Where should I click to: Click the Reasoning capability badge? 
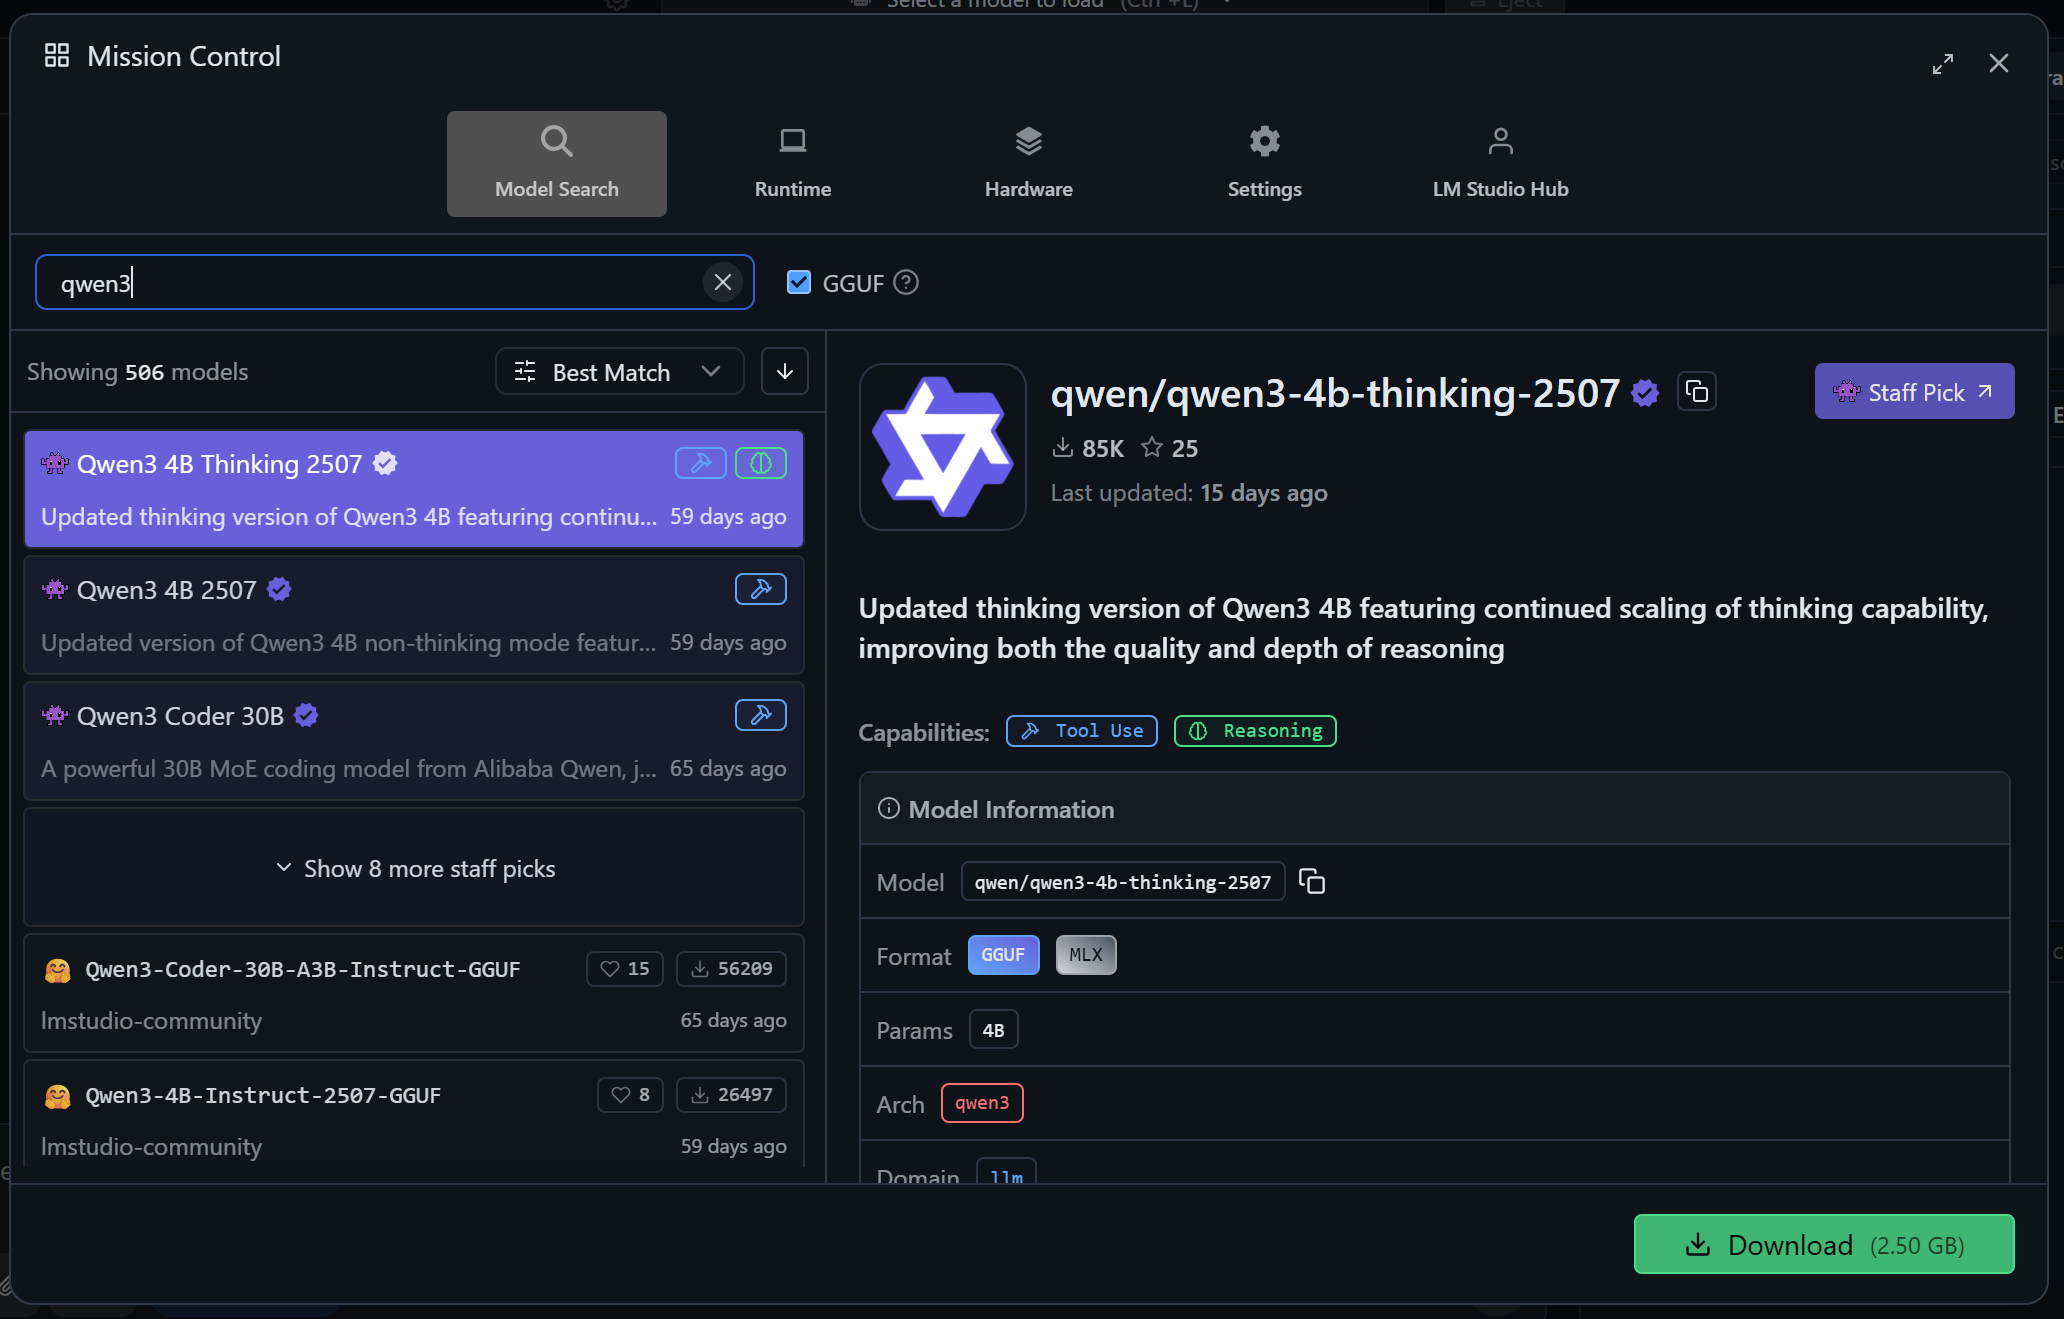click(1254, 731)
